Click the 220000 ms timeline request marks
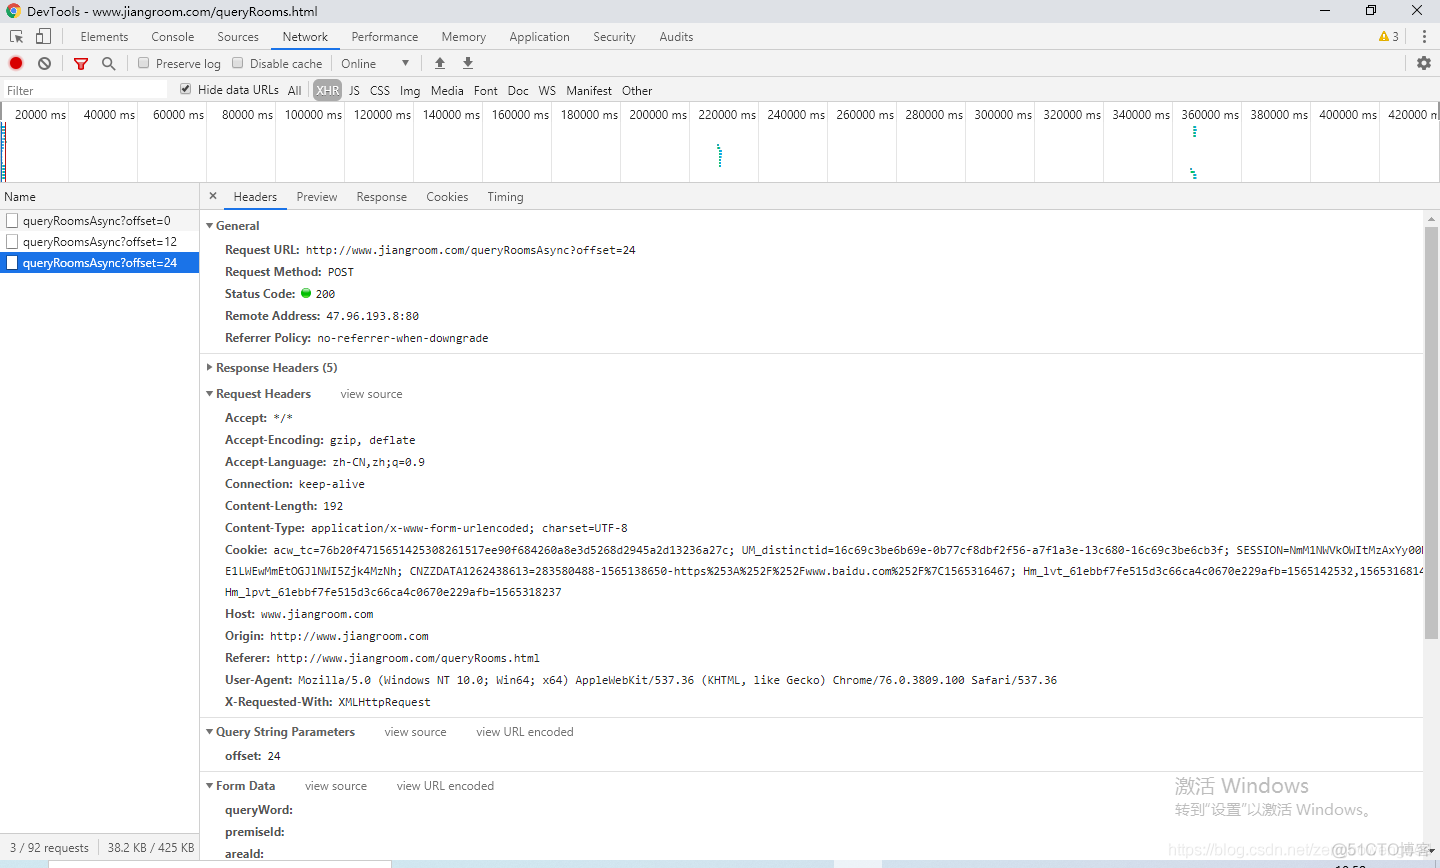The image size is (1440, 868). click(719, 155)
